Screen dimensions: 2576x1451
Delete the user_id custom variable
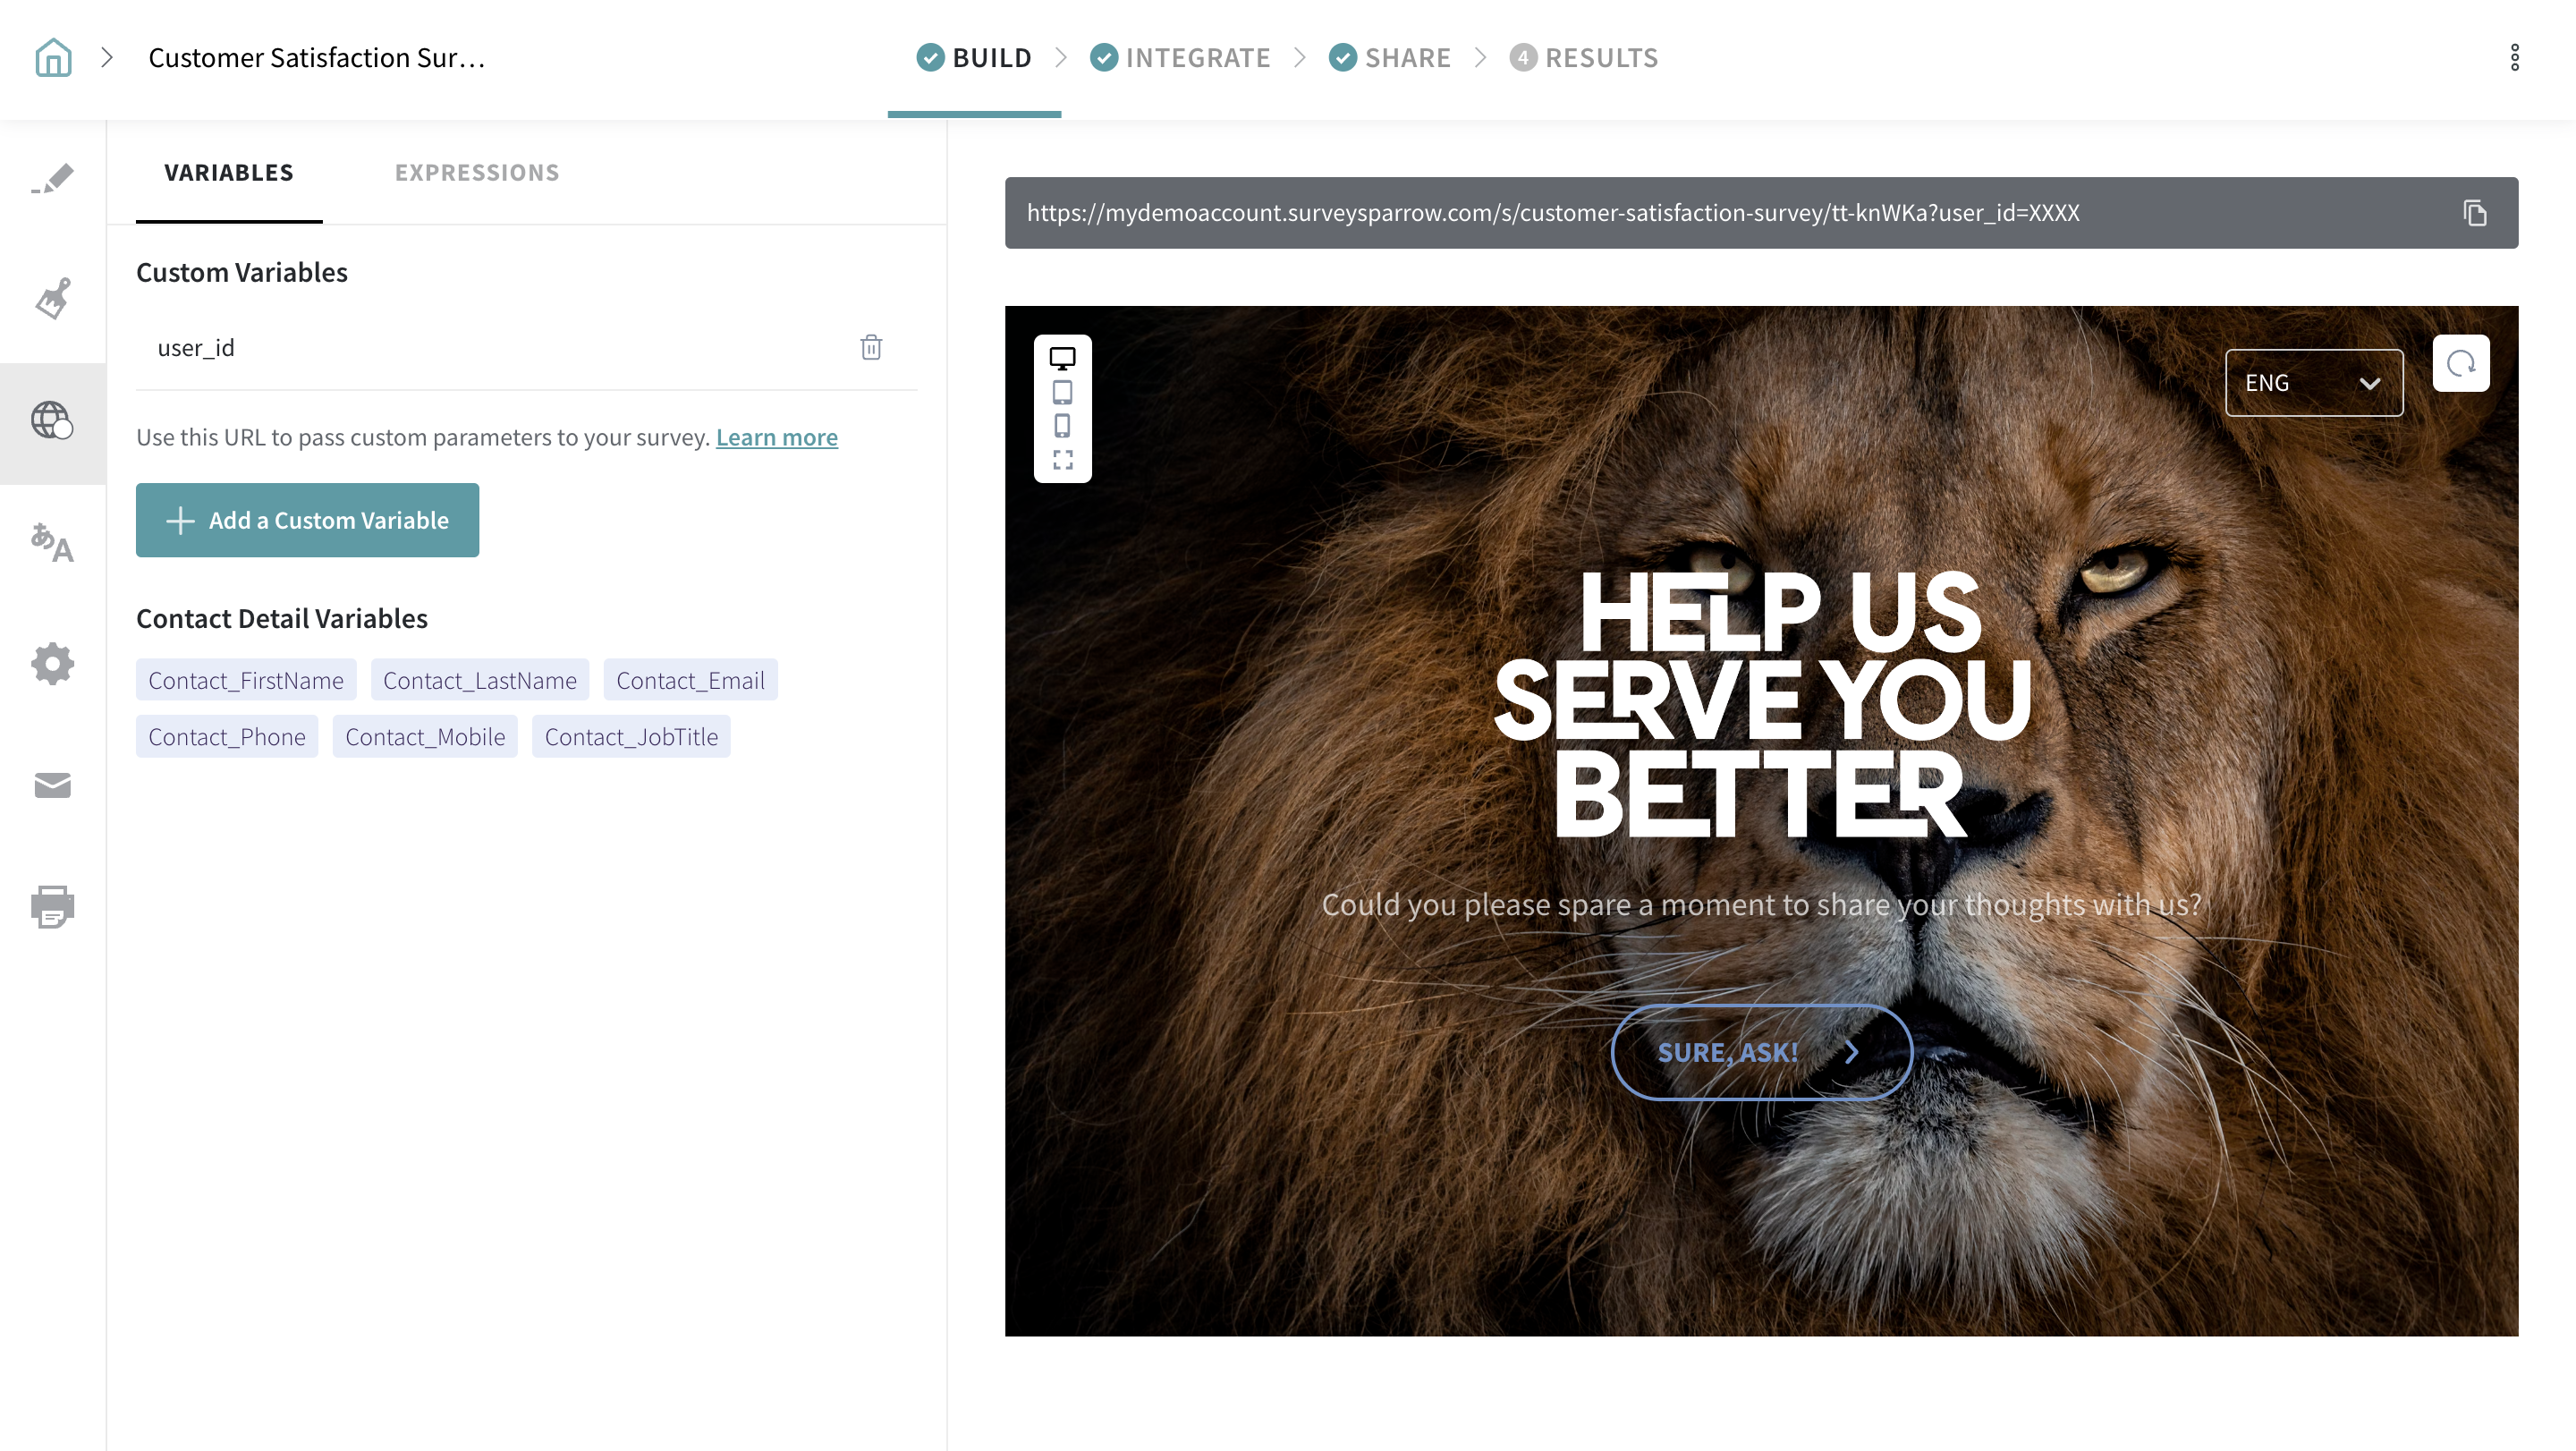[x=871, y=347]
